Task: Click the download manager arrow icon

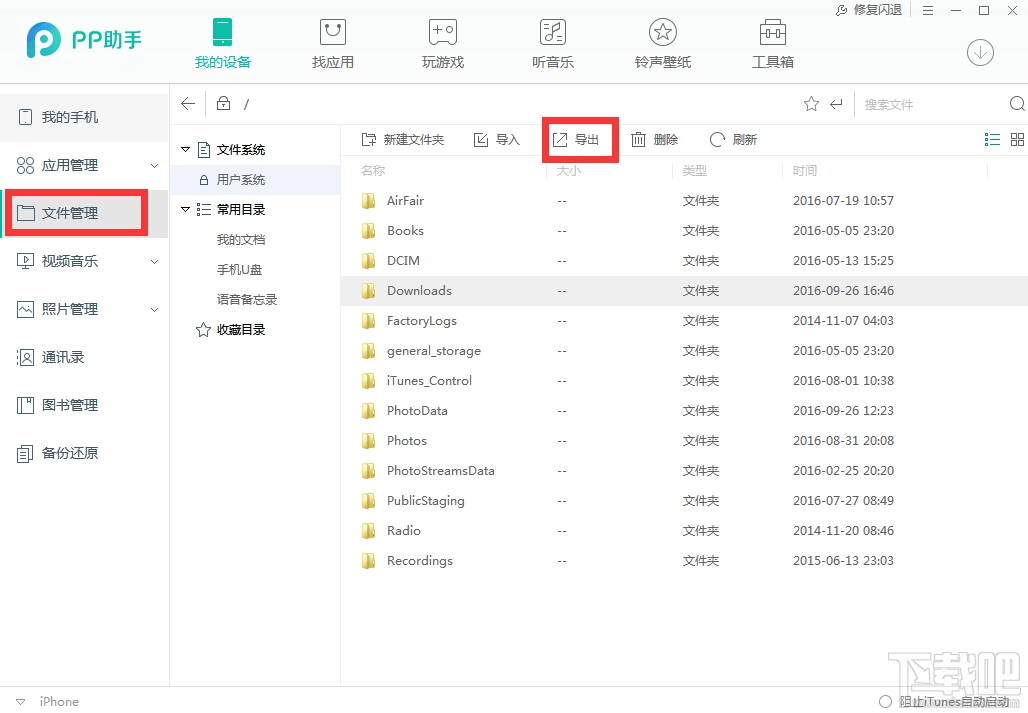Action: coord(981,52)
